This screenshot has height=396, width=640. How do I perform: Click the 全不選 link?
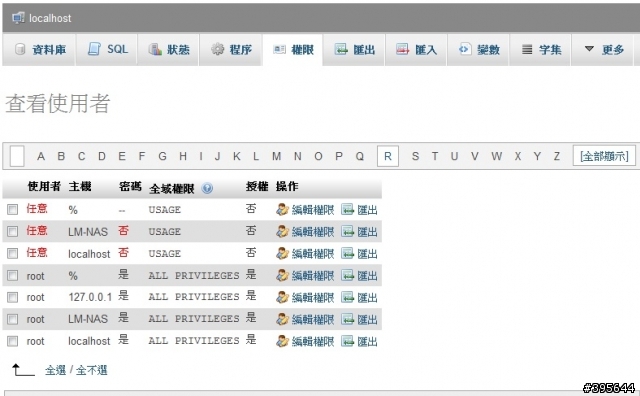click(92, 370)
